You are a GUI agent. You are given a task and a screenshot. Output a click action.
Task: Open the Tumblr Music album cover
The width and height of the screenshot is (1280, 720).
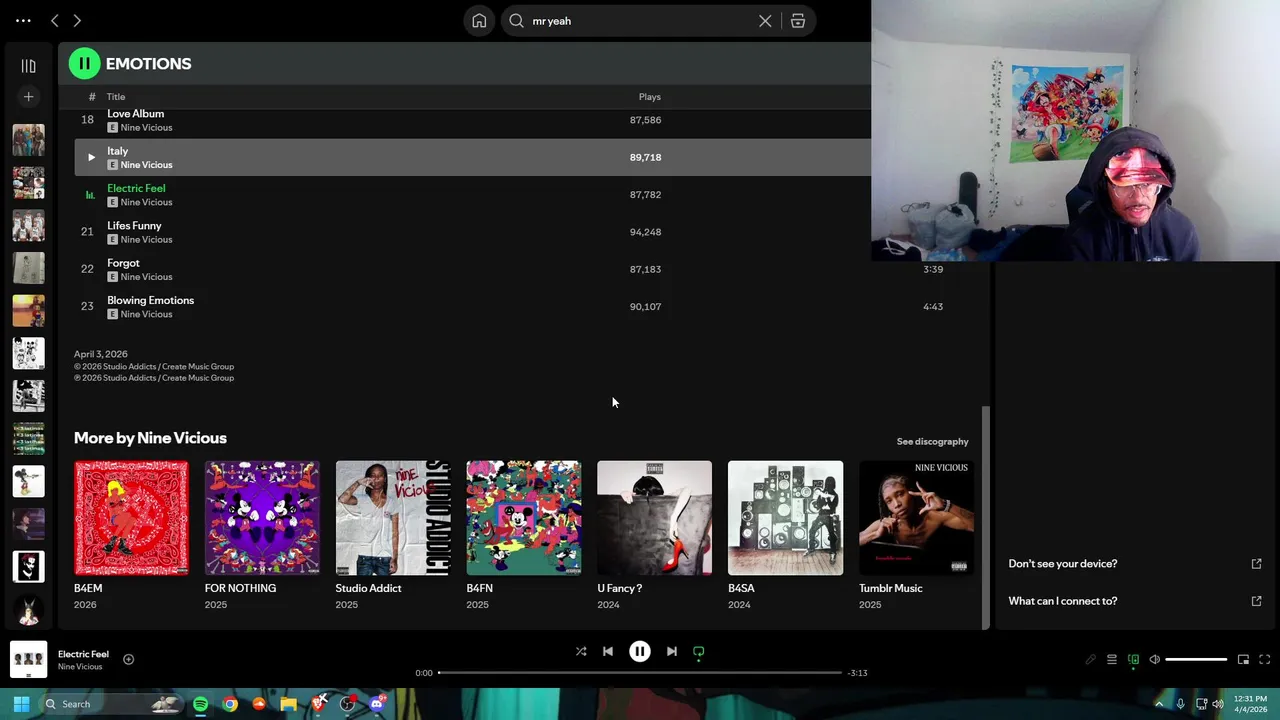point(916,518)
